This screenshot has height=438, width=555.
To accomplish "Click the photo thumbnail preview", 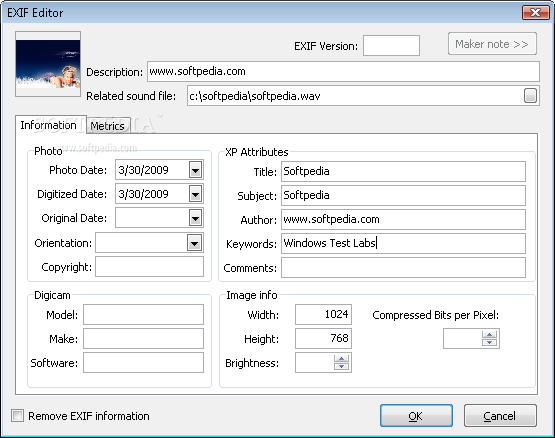I will [x=48, y=64].
